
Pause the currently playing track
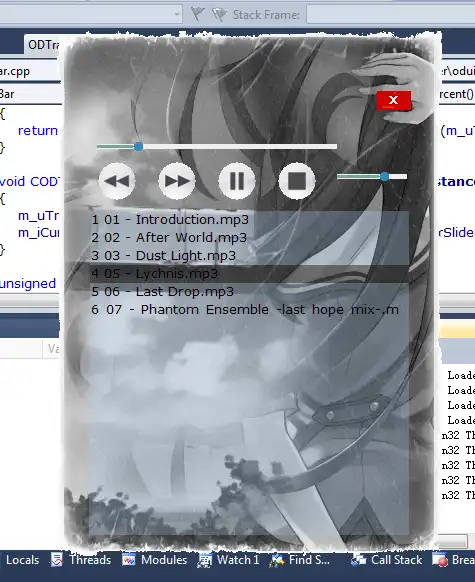[237, 181]
